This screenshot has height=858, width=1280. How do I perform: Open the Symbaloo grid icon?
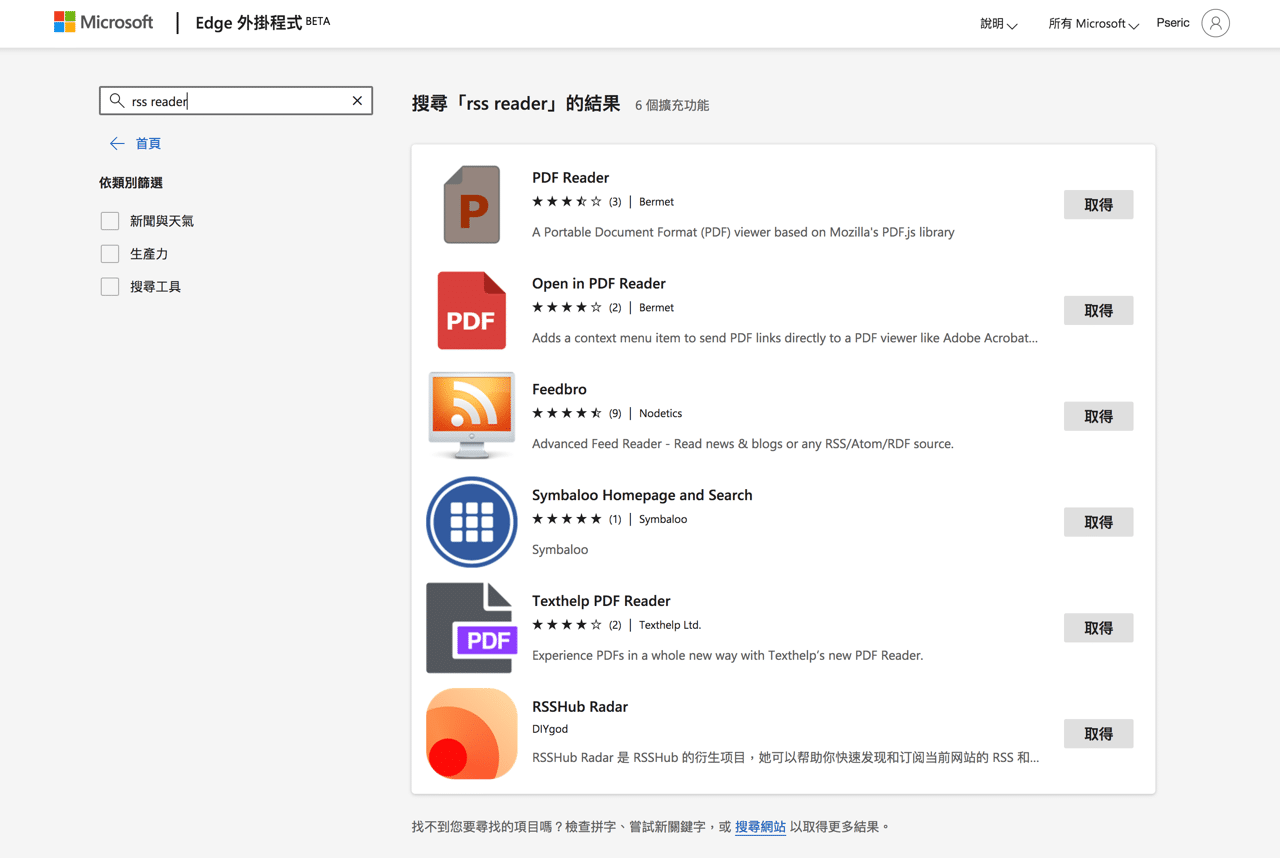(472, 522)
